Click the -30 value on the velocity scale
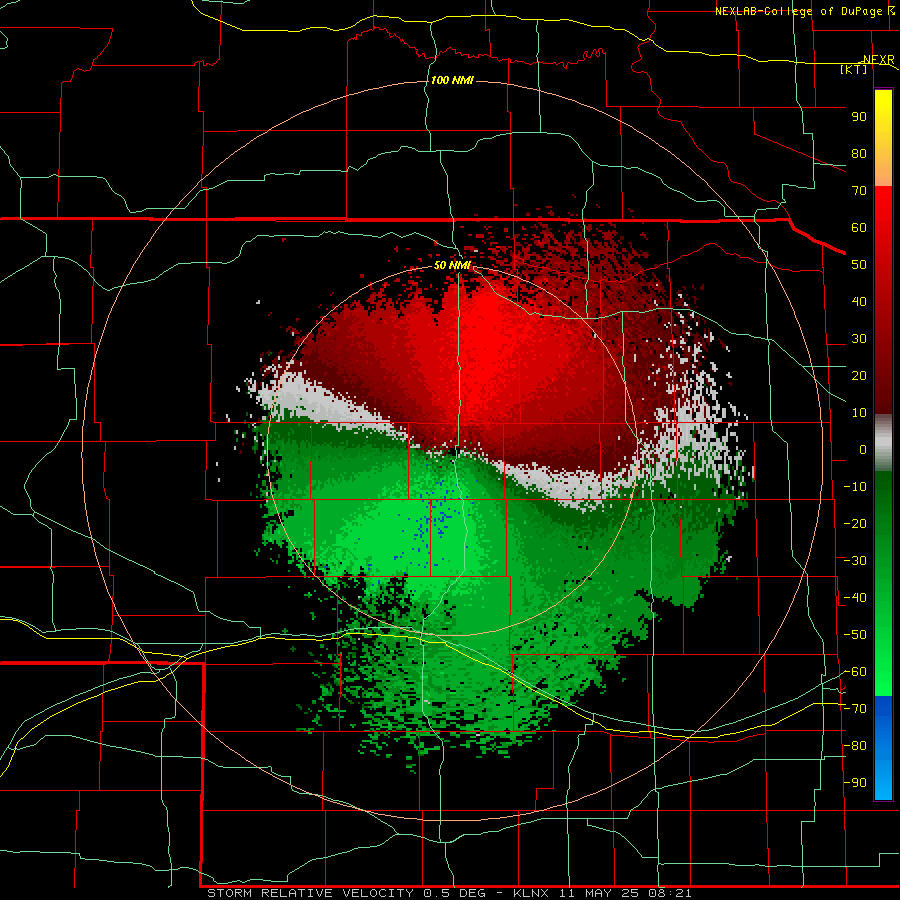Screen dimensions: 900x900 click(x=855, y=561)
